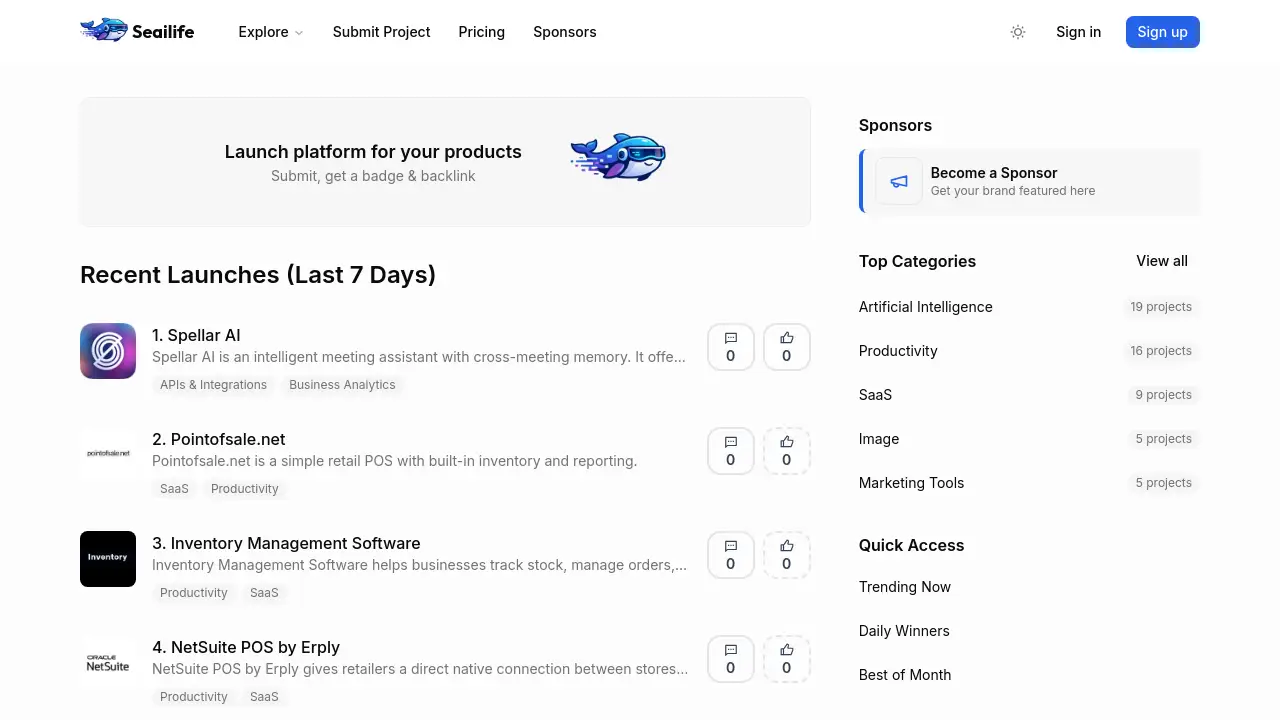Click the Sign up button
The width and height of the screenshot is (1280, 720).
pos(1163,32)
